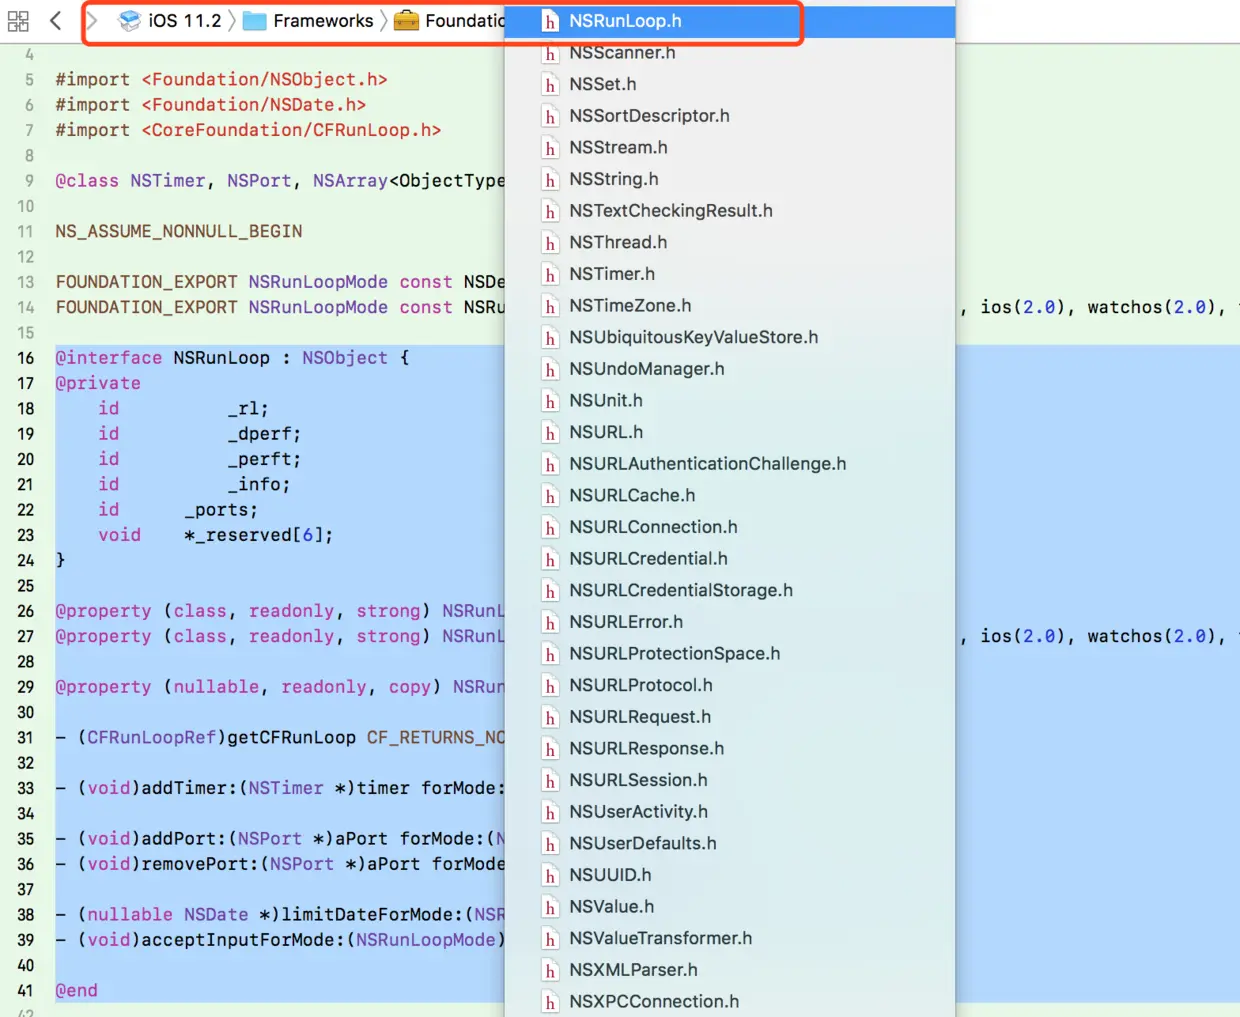Pick NSTimer.h entry

[x=730, y=274]
